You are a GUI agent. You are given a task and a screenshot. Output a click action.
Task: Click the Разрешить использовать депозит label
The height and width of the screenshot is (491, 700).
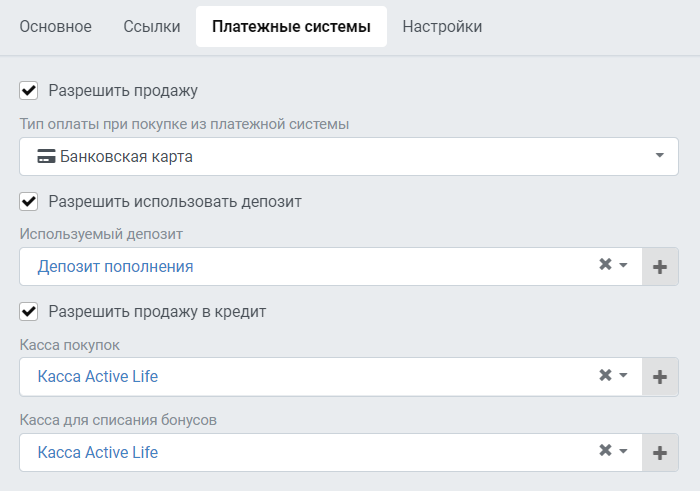point(175,201)
